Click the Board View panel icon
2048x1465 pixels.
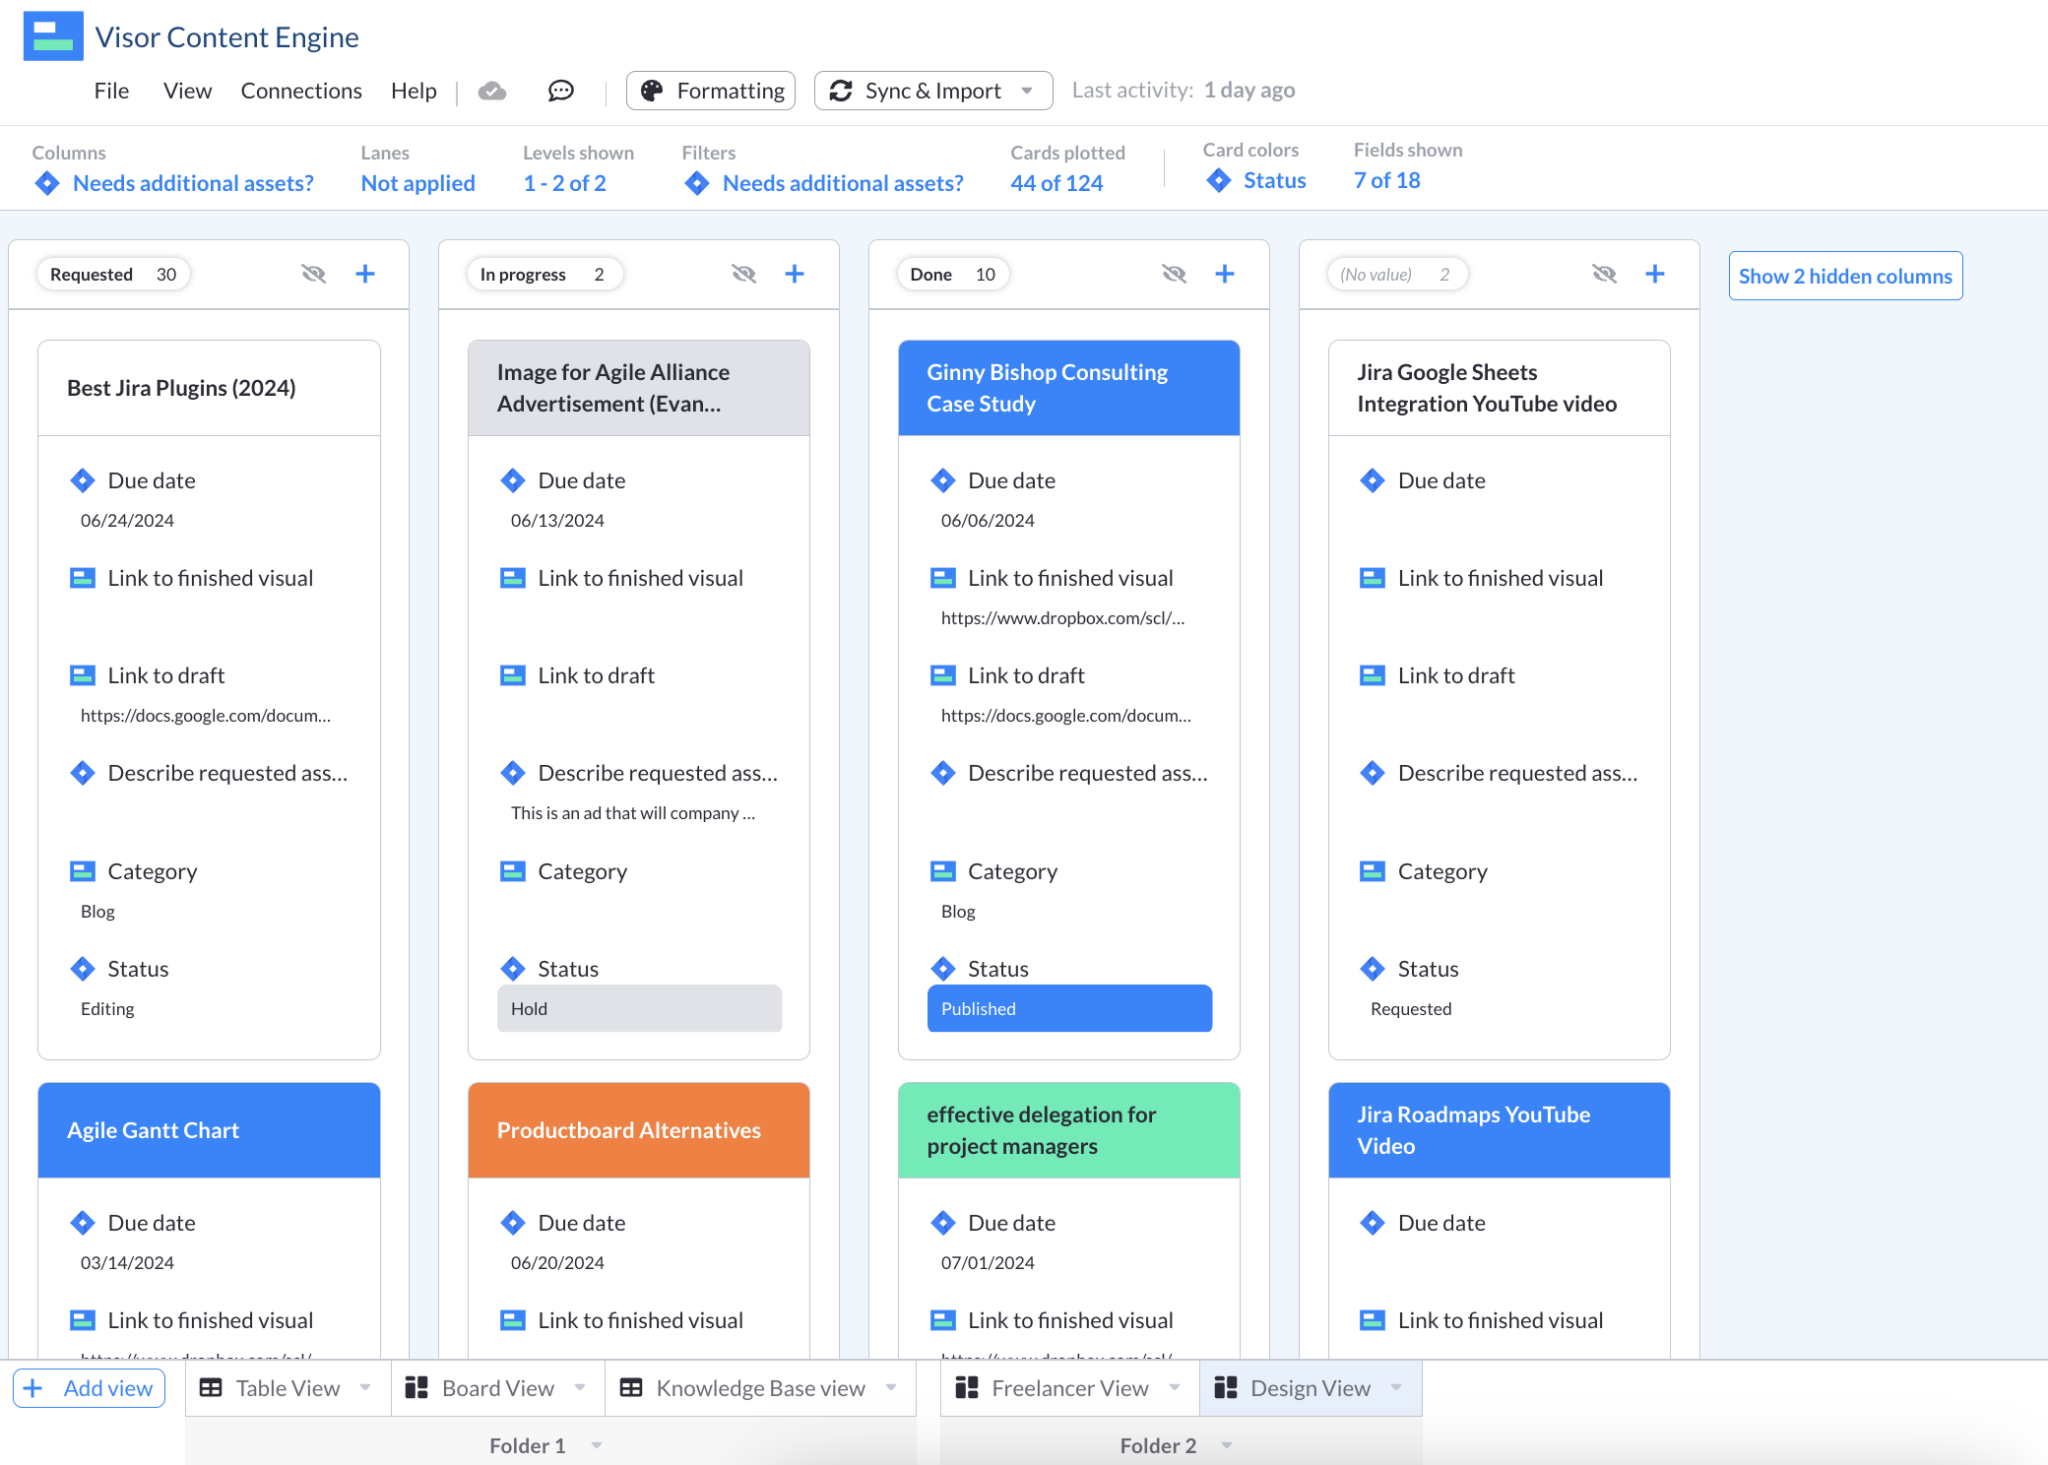pyautogui.click(x=418, y=1388)
